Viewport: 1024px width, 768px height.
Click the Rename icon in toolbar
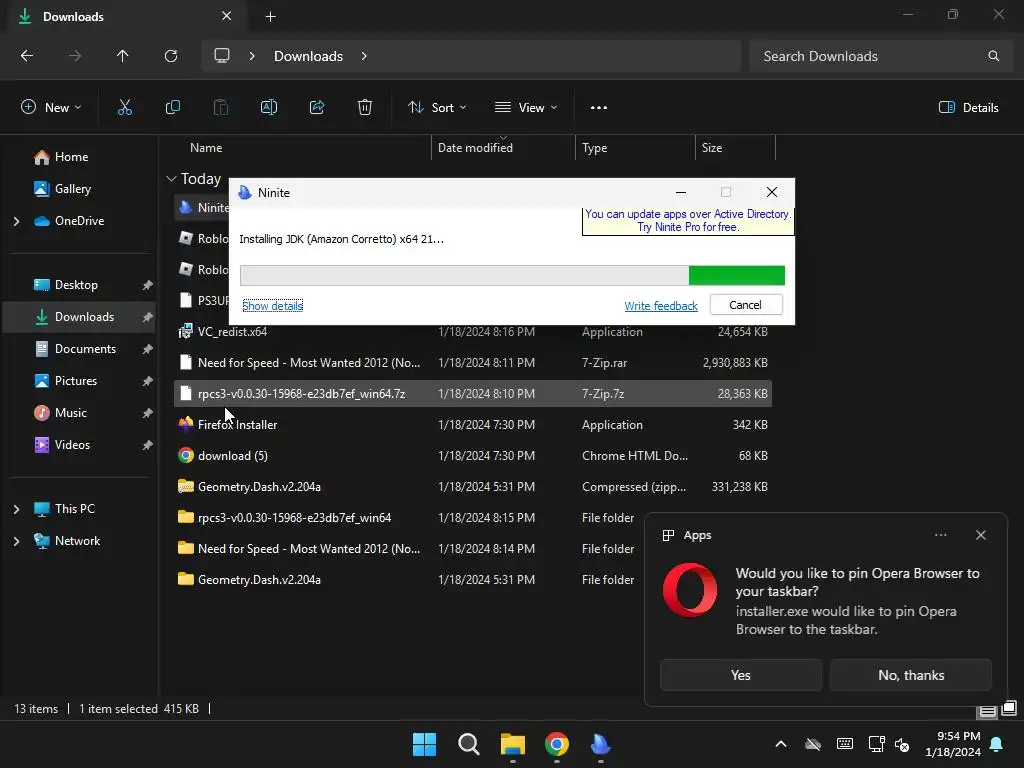(x=269, y=108)
